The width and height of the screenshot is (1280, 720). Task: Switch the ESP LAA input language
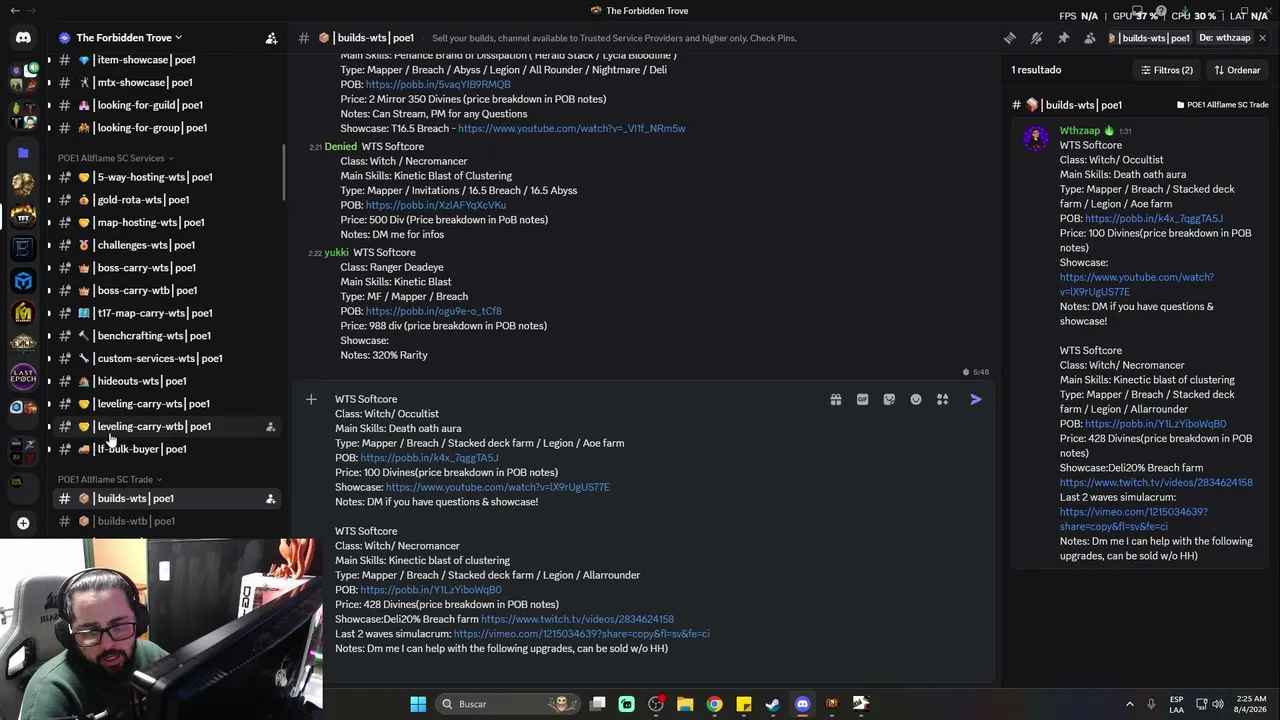(x=1177, y=704)
